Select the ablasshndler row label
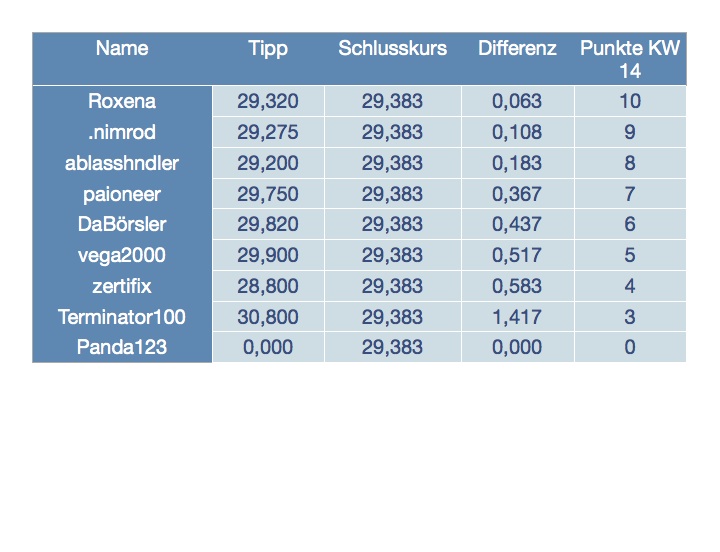This screenshot has height=552, width=720. coord(122,163)
